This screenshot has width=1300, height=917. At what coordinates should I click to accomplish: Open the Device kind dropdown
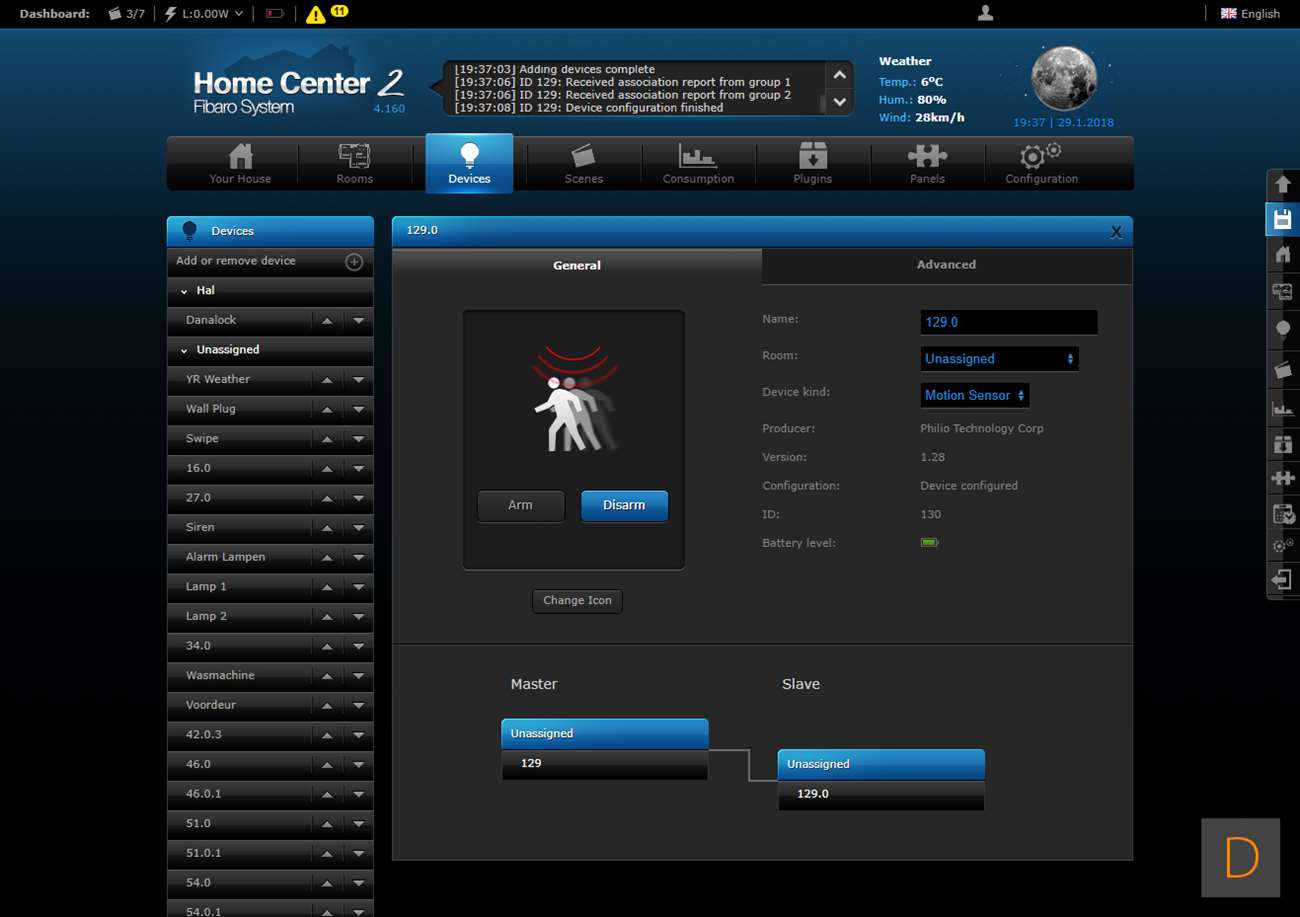pos(975,395)
